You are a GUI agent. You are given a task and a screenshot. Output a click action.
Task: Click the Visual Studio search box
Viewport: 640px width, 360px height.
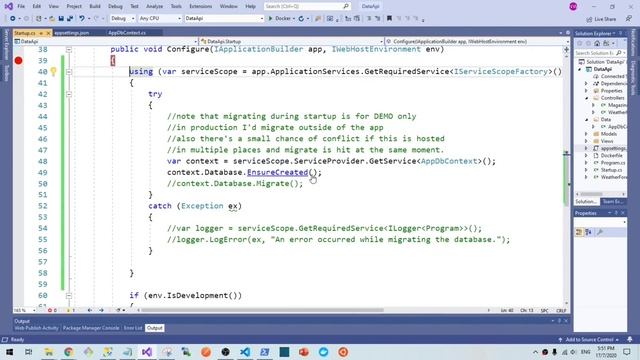tap(307, 7)
